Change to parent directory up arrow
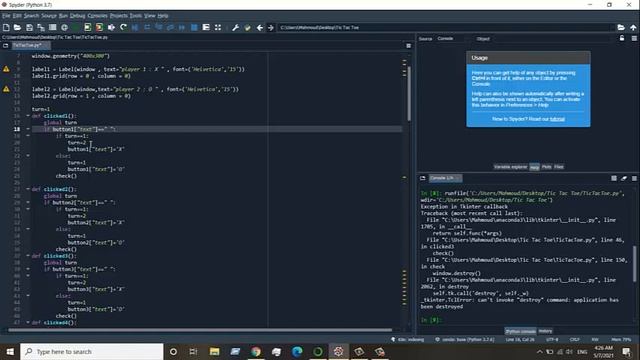The height and width of the screenshot is (360, 640). pyautogui.click(x=633, y=27)
